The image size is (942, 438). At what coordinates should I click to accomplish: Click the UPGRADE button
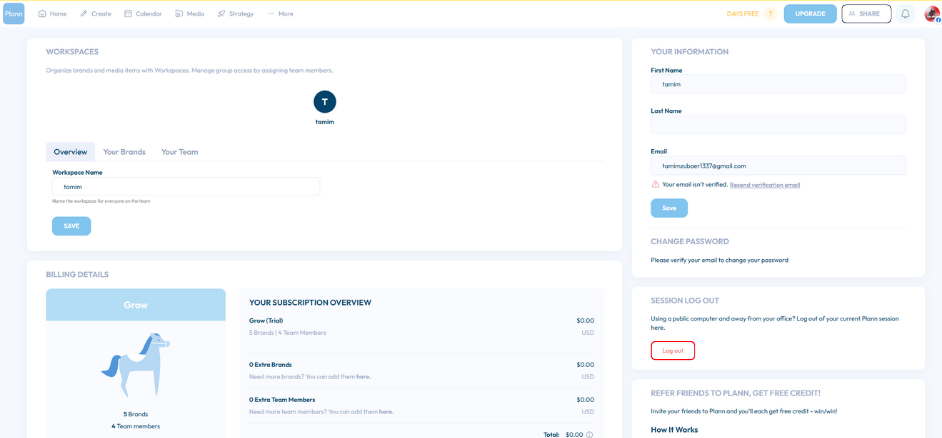point(810,14)
